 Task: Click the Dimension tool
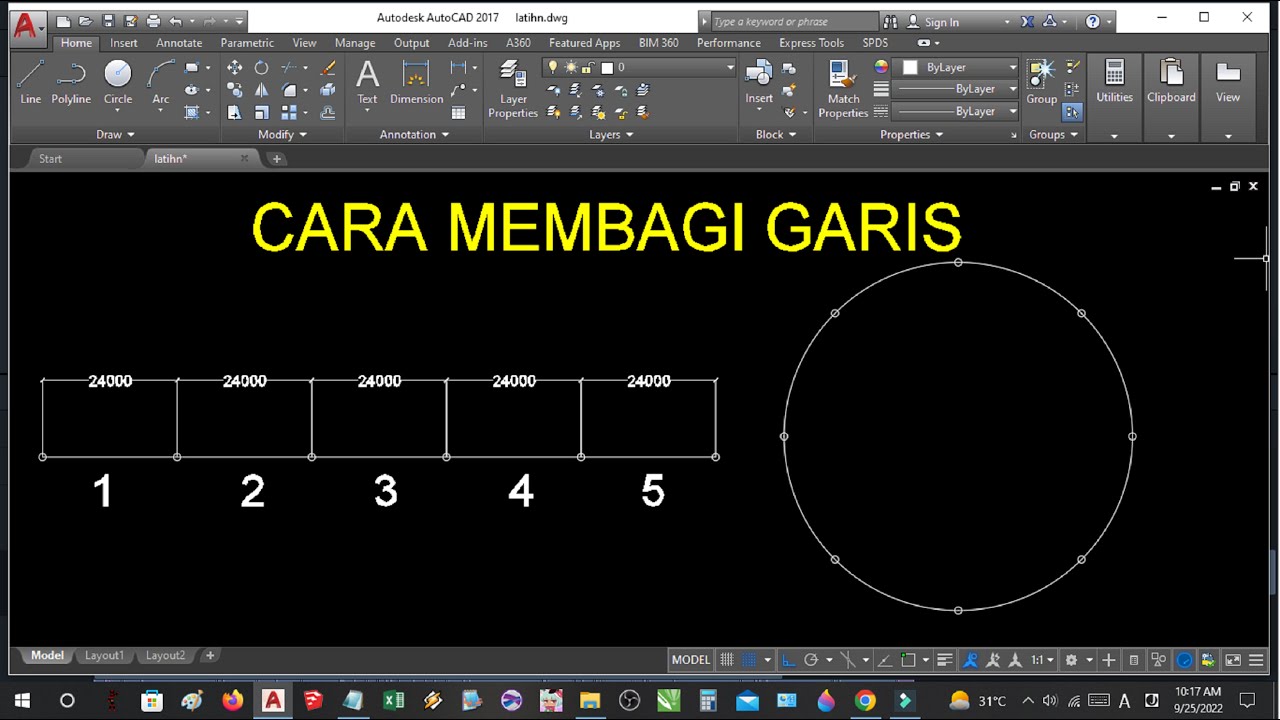(416, 82)
